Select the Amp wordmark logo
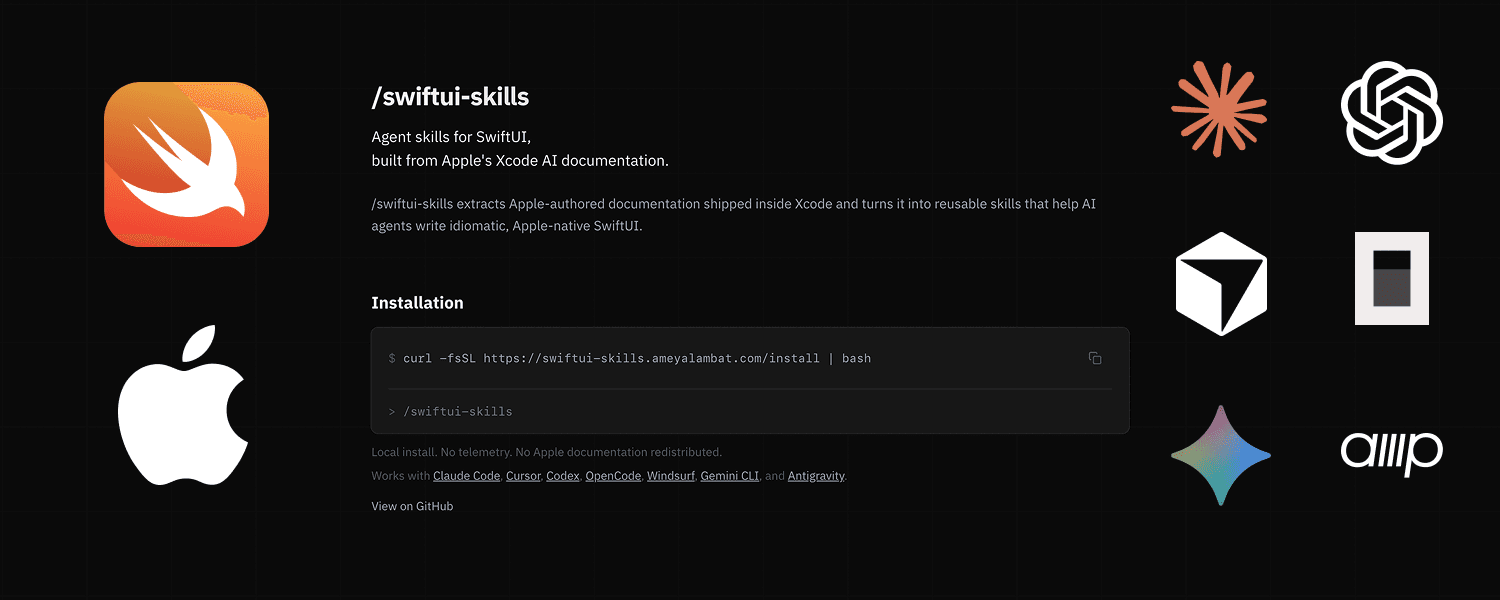Image resolution: width=1500 pixels, height=600 pixels. point(1391,453)
